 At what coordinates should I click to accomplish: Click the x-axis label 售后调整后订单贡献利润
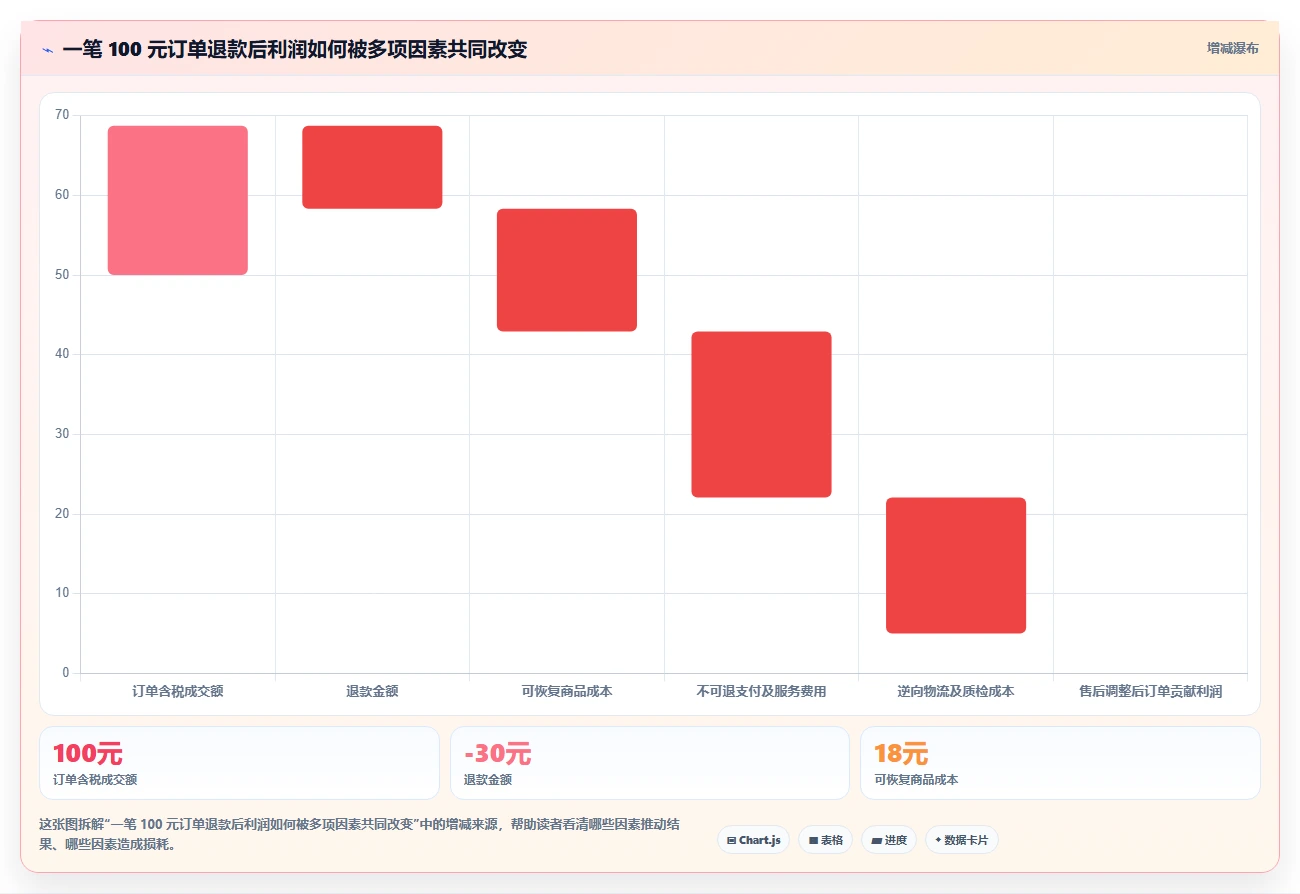pyautogui.click(x=1150, y=691)
